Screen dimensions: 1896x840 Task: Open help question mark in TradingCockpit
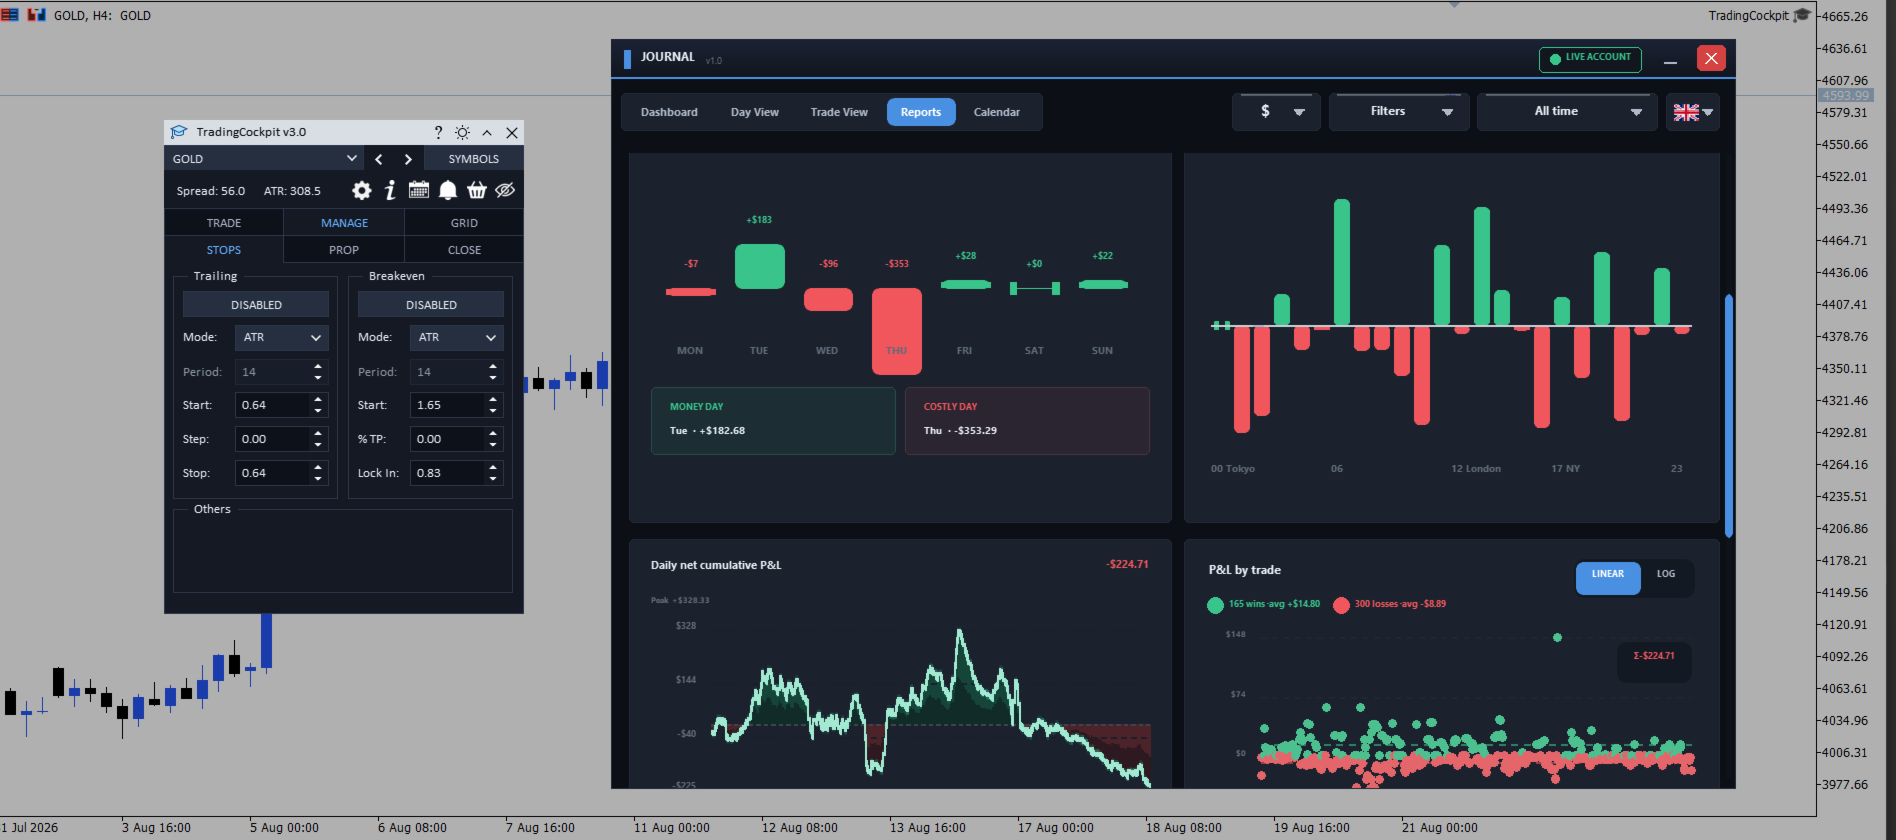click(x=438, y=132)
